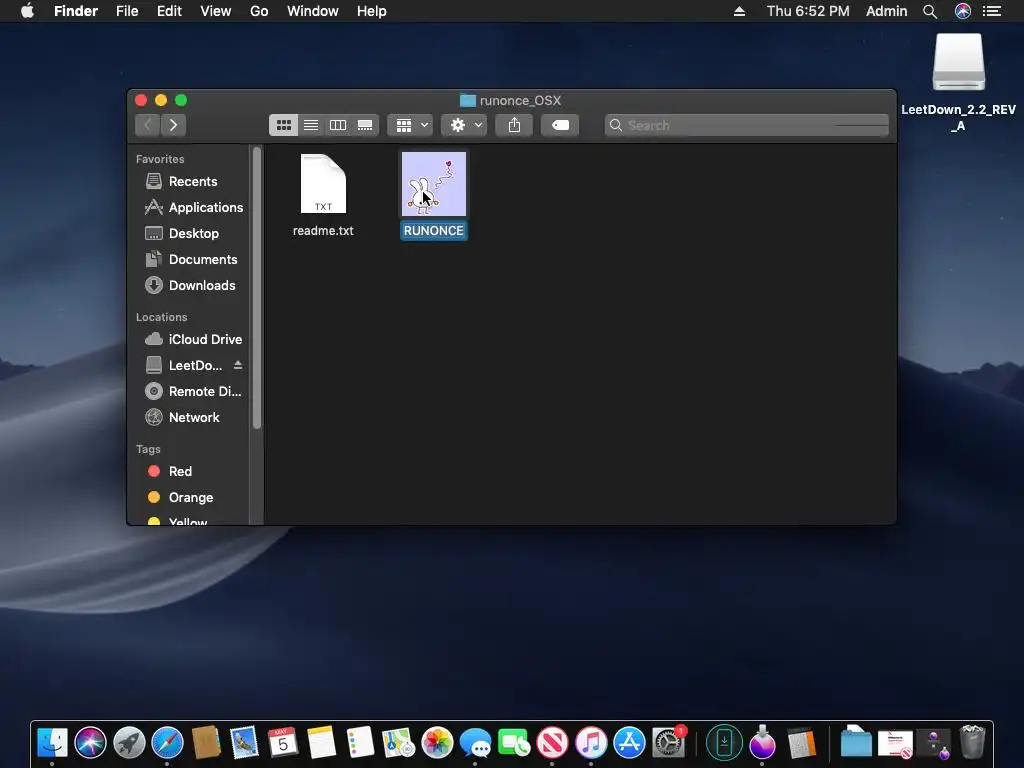This screenshot has height=768, width=1024.
Task: Click the readme.txt file name label
Action: click(323, 231)
